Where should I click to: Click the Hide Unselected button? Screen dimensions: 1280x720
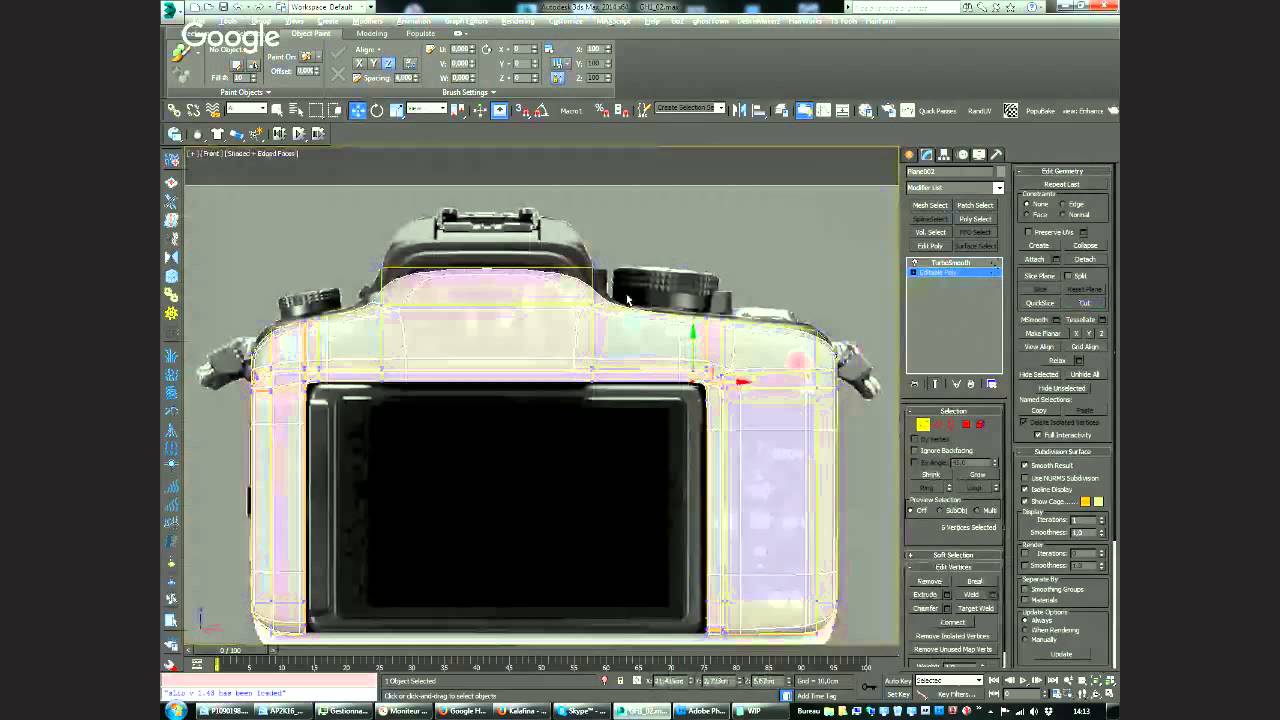(1062, 388)
